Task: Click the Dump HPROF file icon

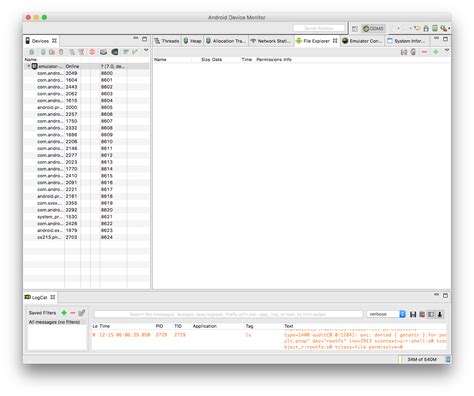Action: pos(52,52)
